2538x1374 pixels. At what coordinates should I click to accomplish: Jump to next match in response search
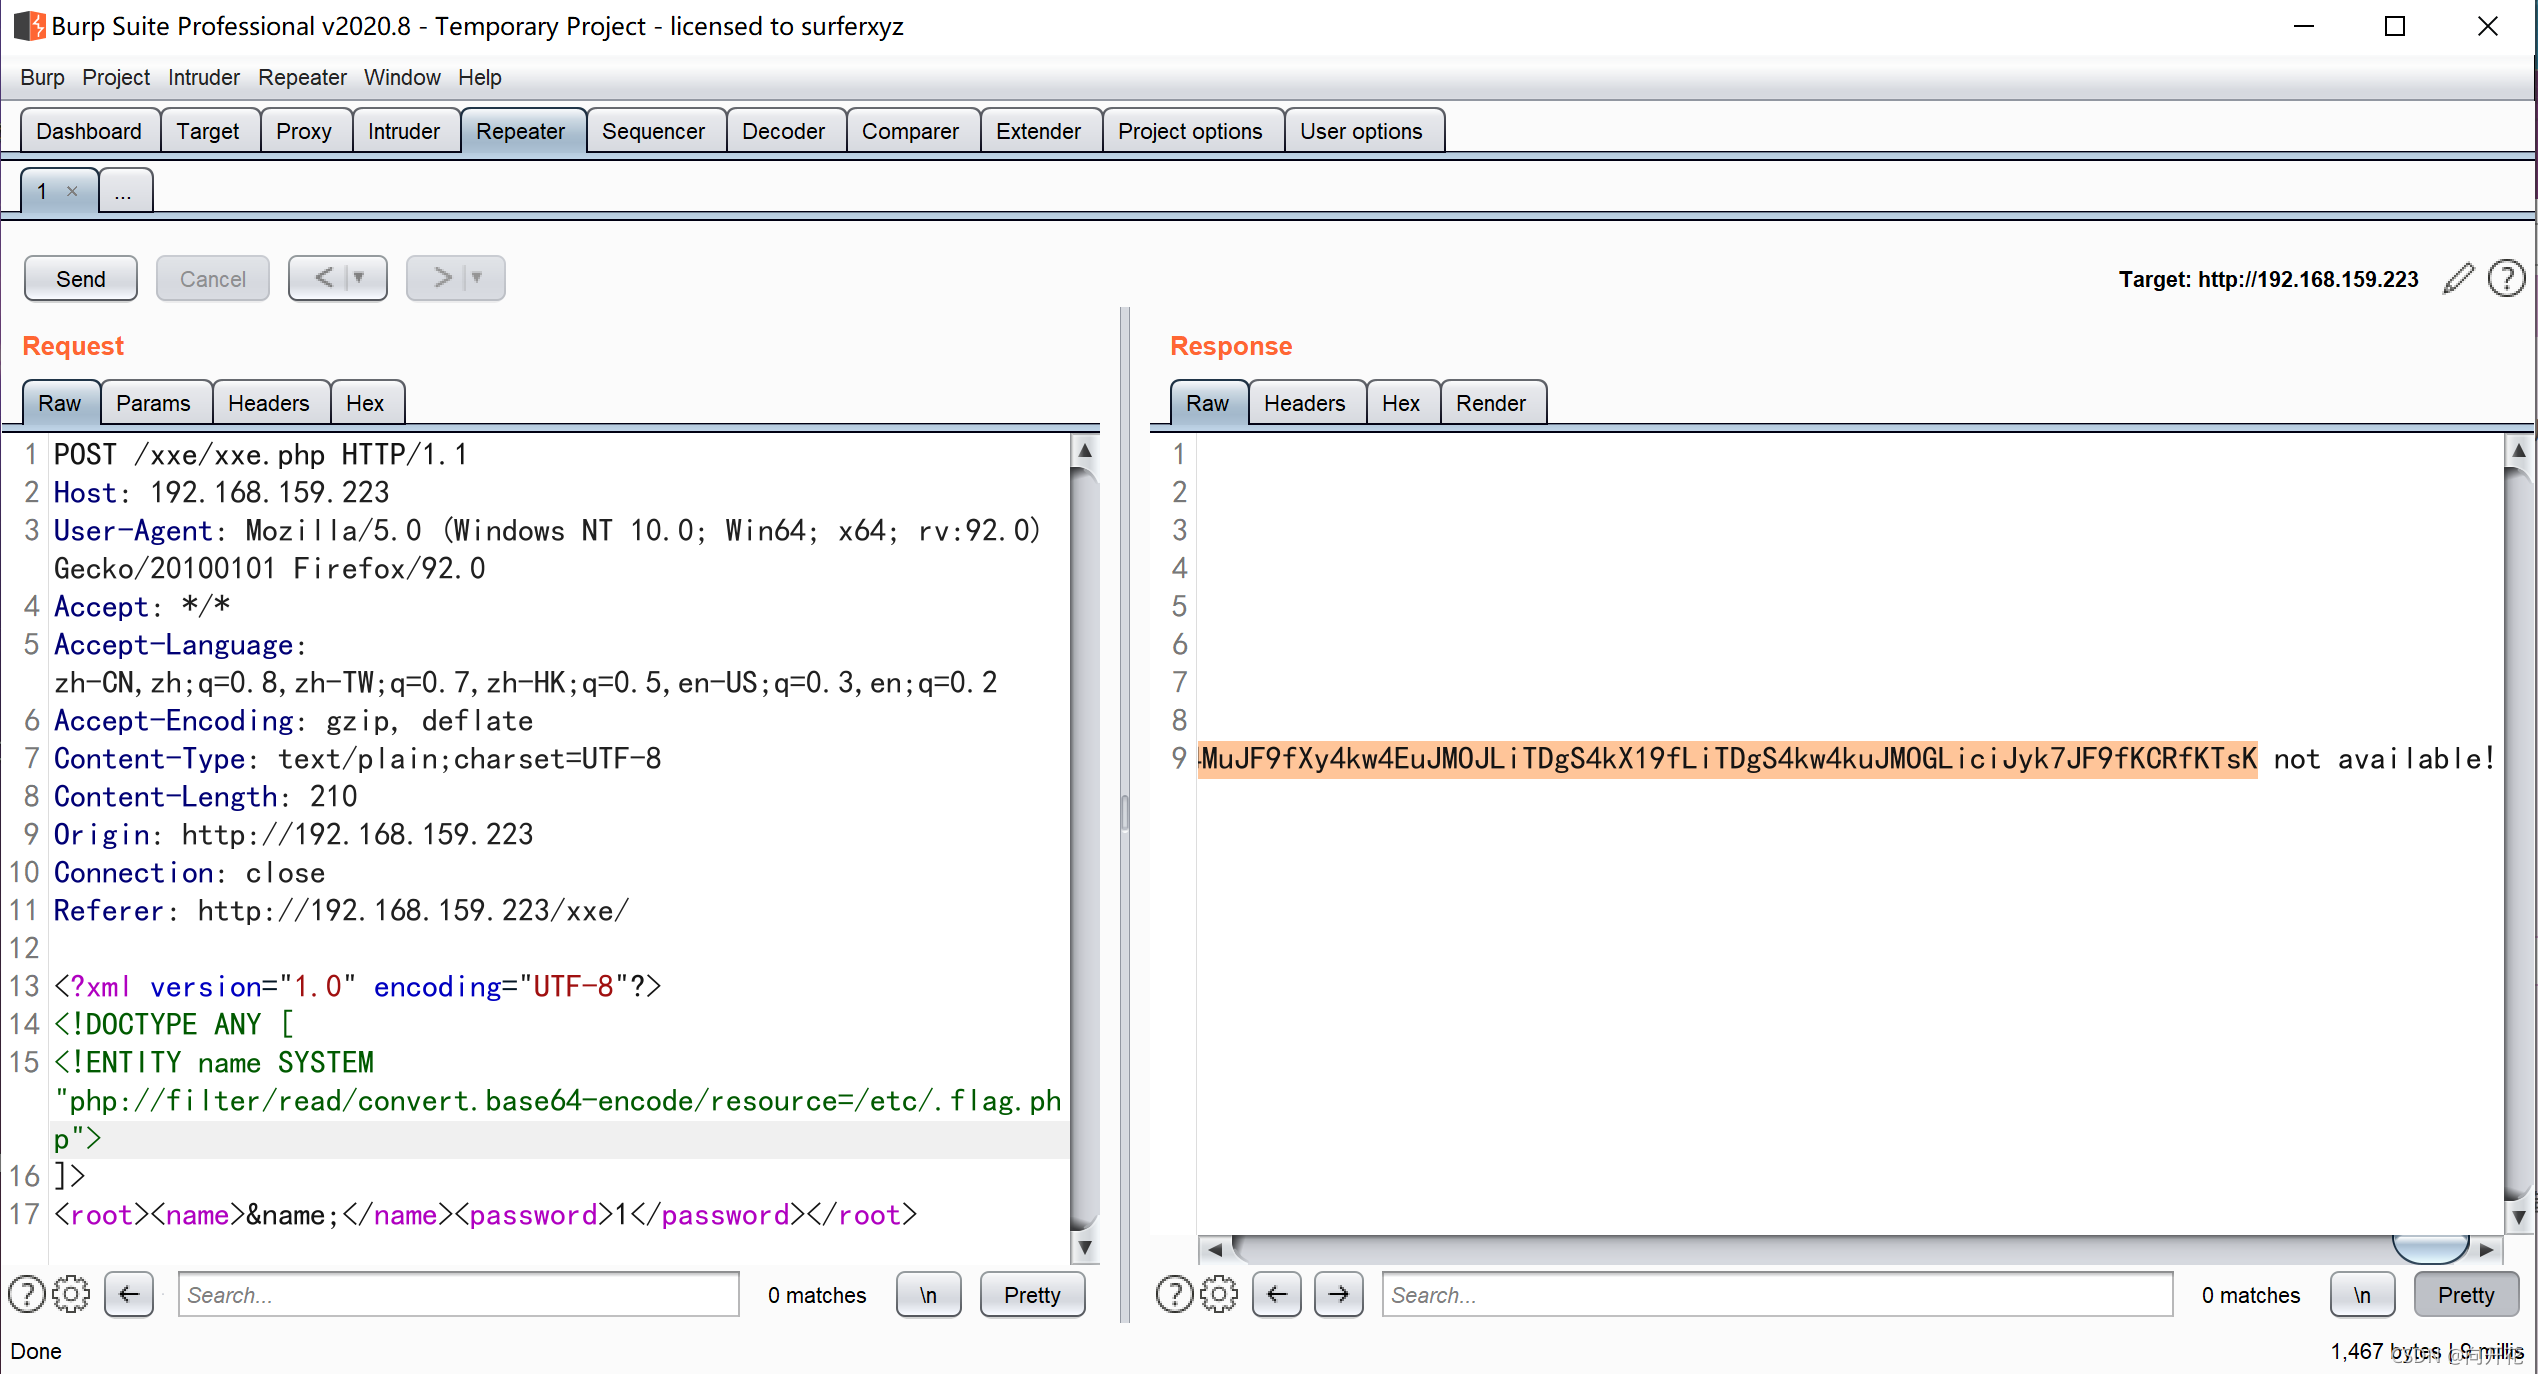click(1338, 1294)
